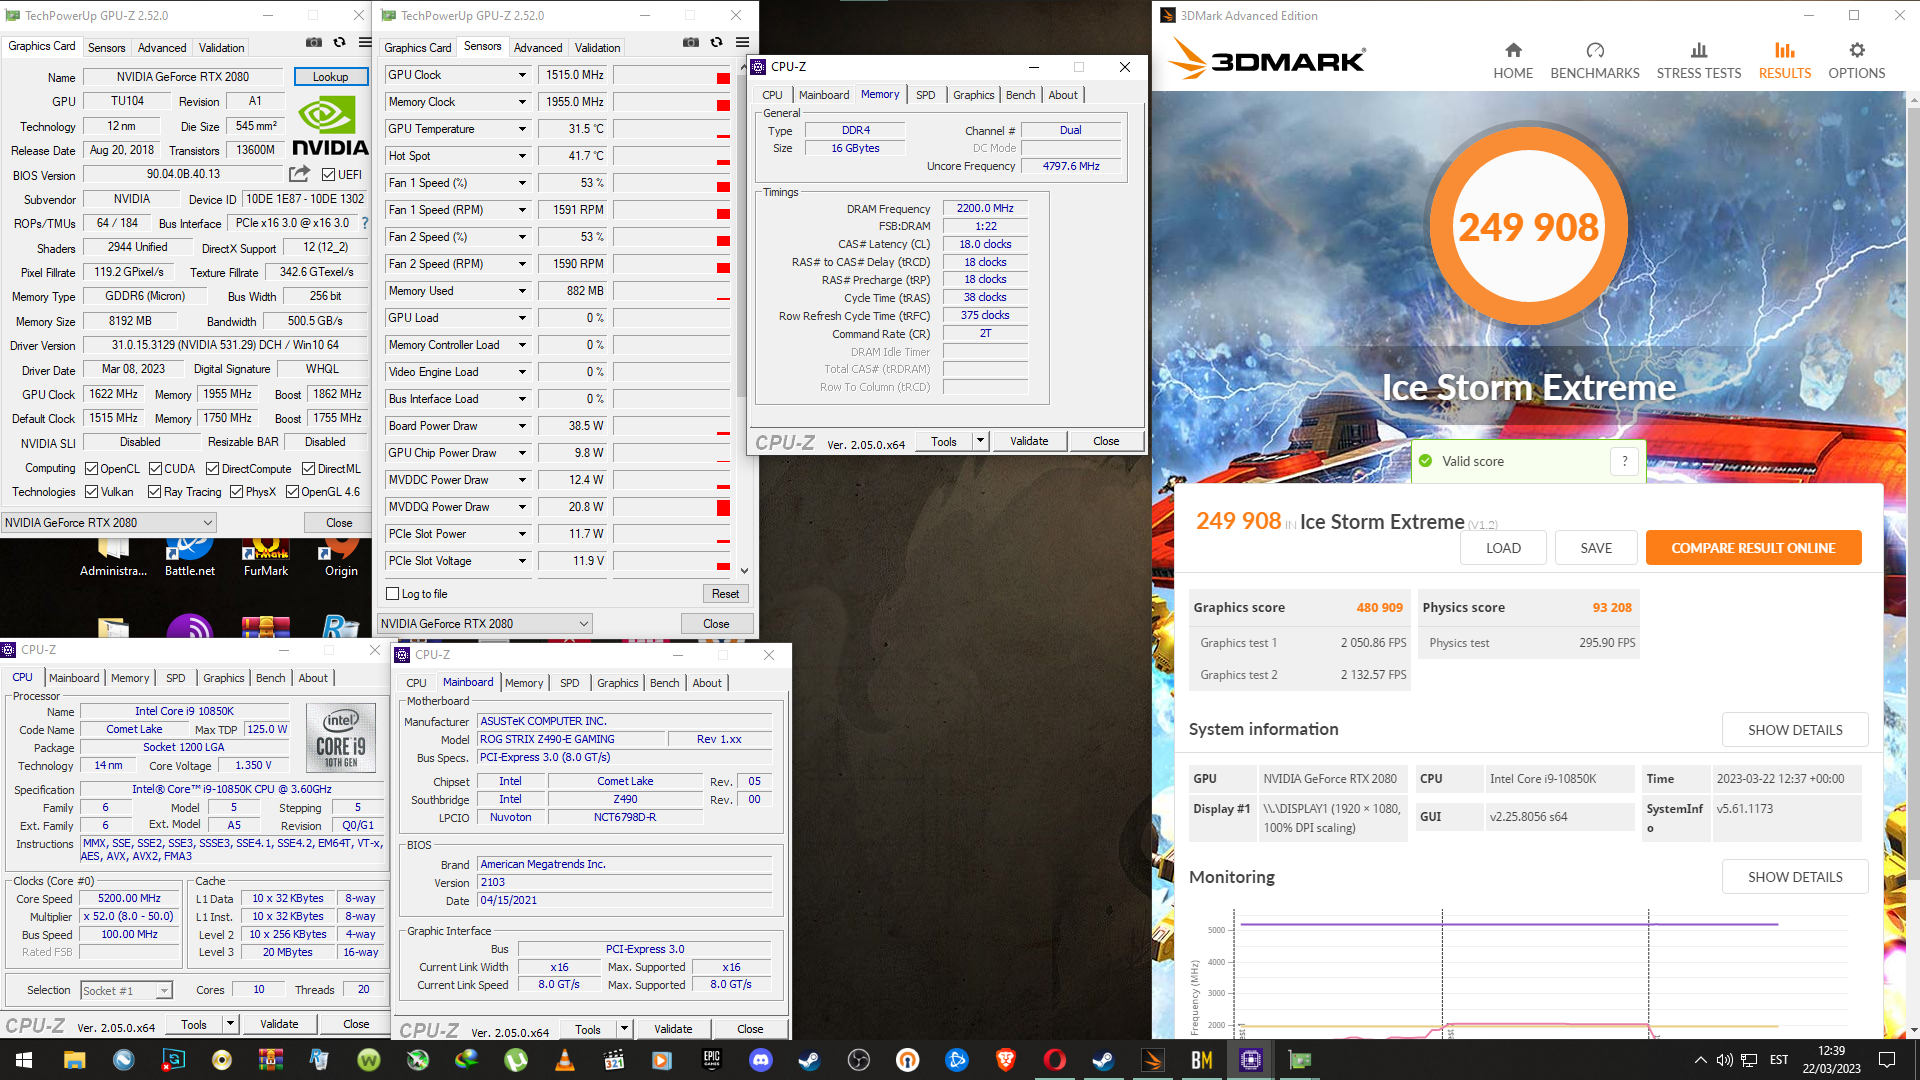Open Tools dropdown arrow in CPU-Z Memory window

pyautogui.click(x=980, y=441)
